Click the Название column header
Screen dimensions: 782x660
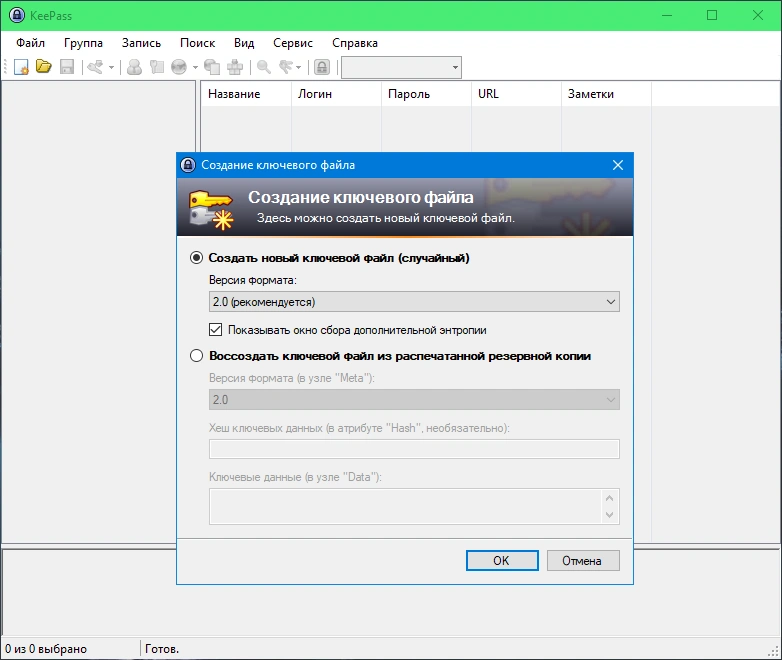[x=246, y=94]
